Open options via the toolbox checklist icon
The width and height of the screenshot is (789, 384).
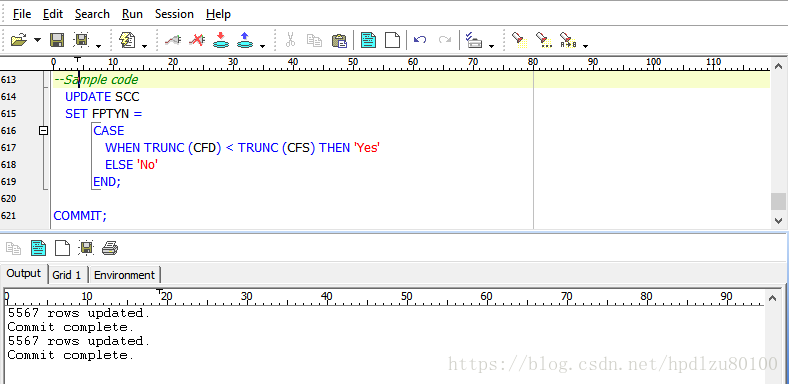coord(474,40)
